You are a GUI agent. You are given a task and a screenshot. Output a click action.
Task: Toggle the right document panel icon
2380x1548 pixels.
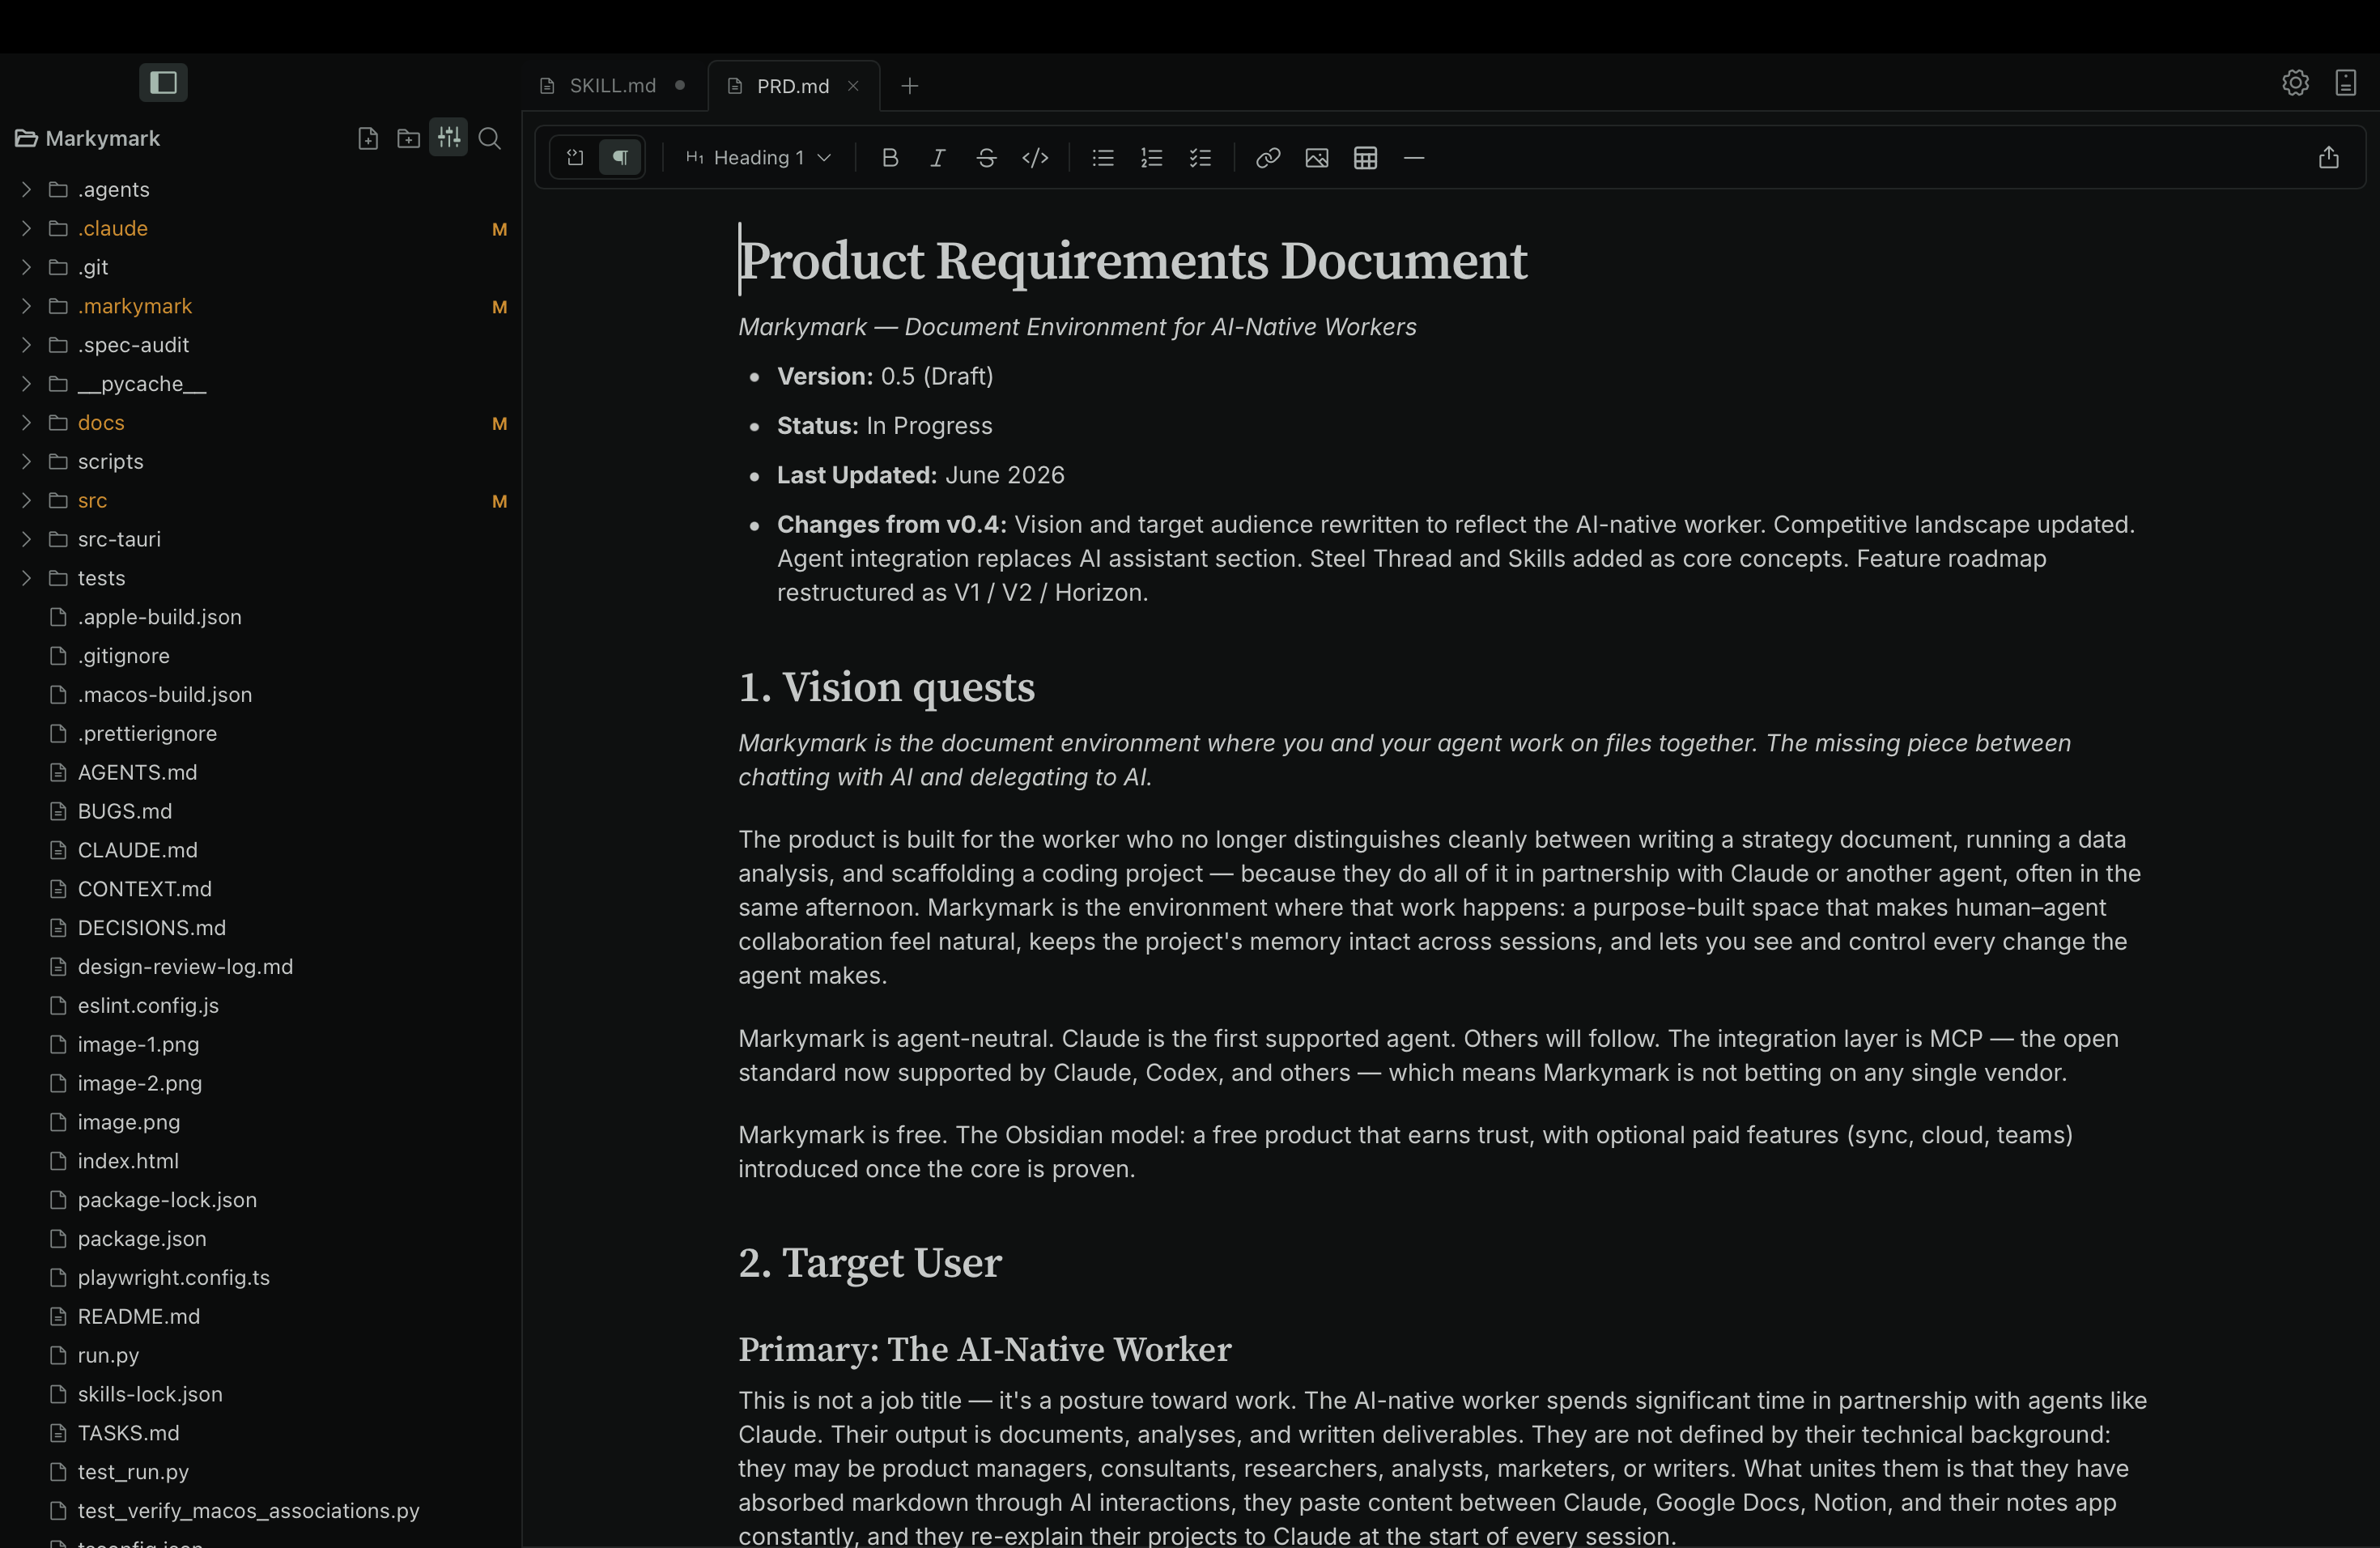coord(2346,83)
